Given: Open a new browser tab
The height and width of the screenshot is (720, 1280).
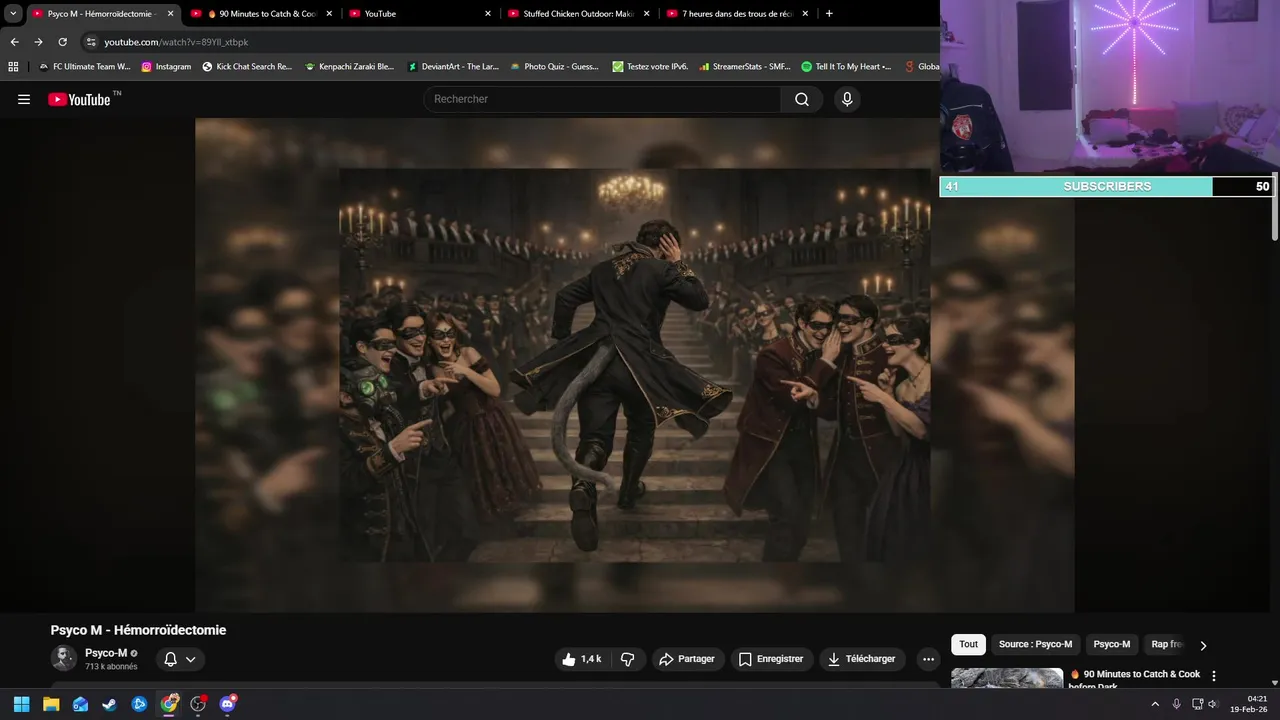Looking at the screenshot, I should 829,13.
